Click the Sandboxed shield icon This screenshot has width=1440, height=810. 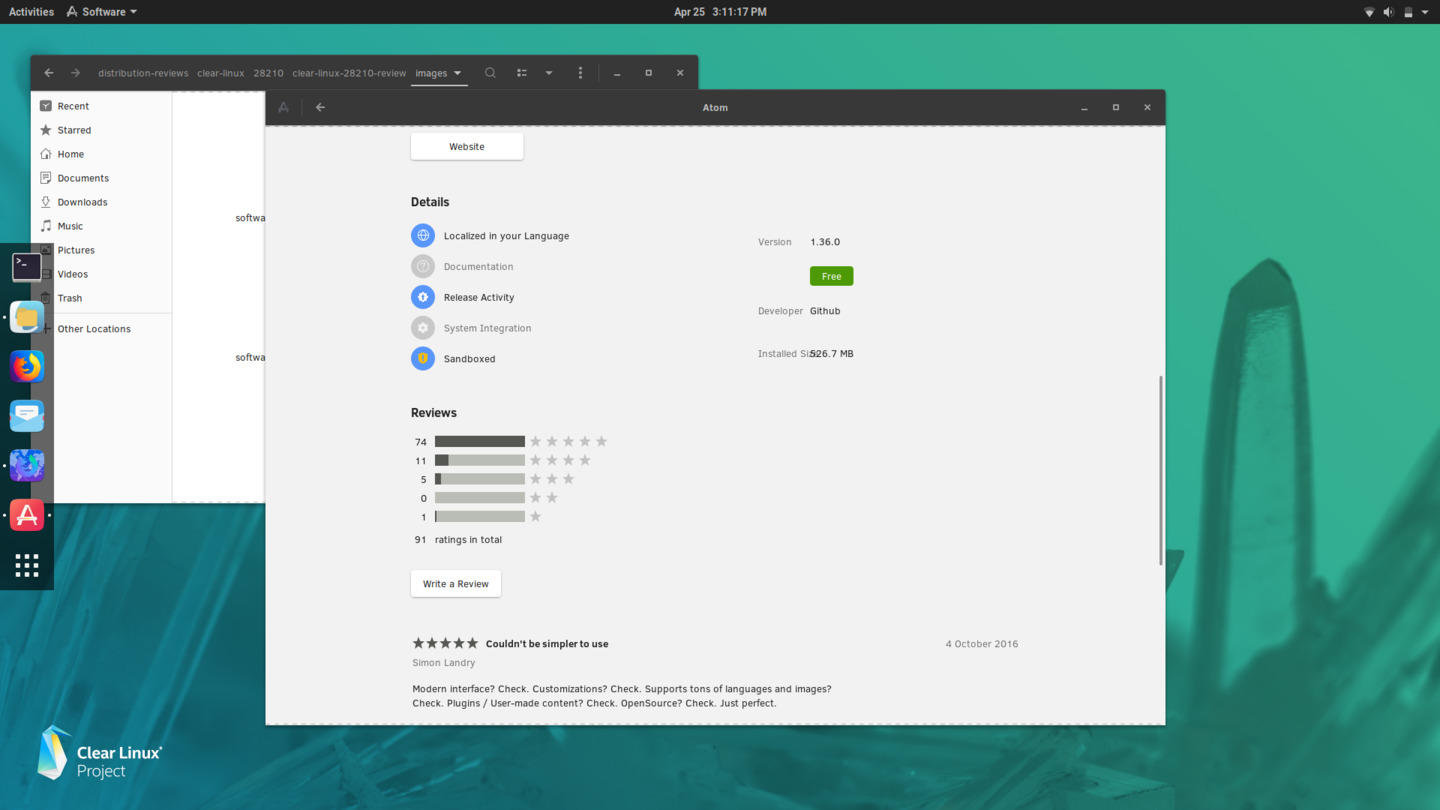[x=423, y=358]
